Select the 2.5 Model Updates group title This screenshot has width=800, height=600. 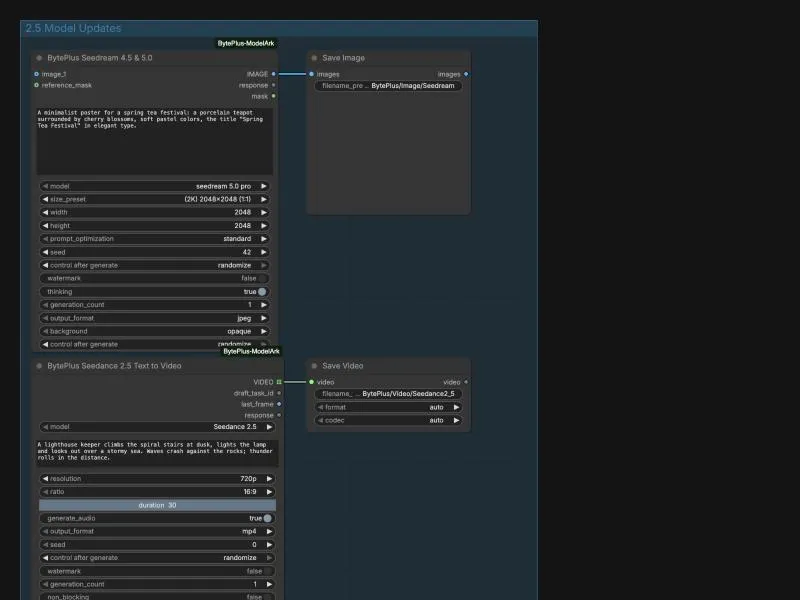pos(73,28)
